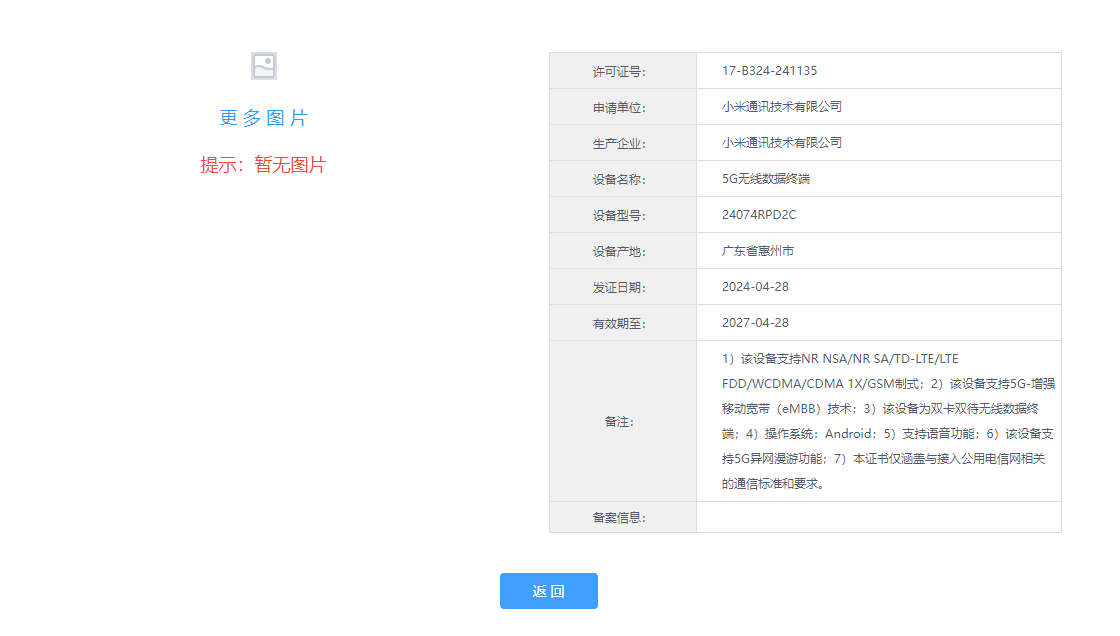This screenshot has height=636, width=1120.
Task: Click the 返回 button
Action: click(x=549, y=591)
